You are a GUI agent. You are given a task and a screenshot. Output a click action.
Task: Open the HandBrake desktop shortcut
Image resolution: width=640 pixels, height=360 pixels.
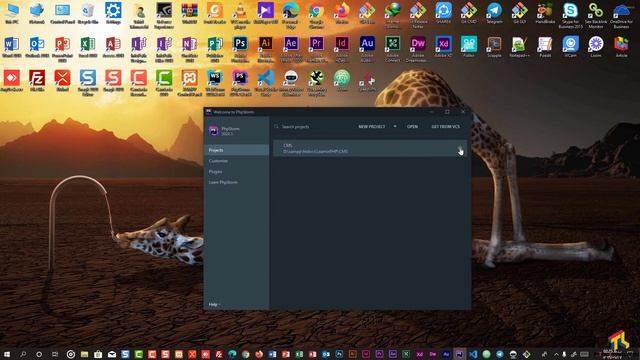545,13
